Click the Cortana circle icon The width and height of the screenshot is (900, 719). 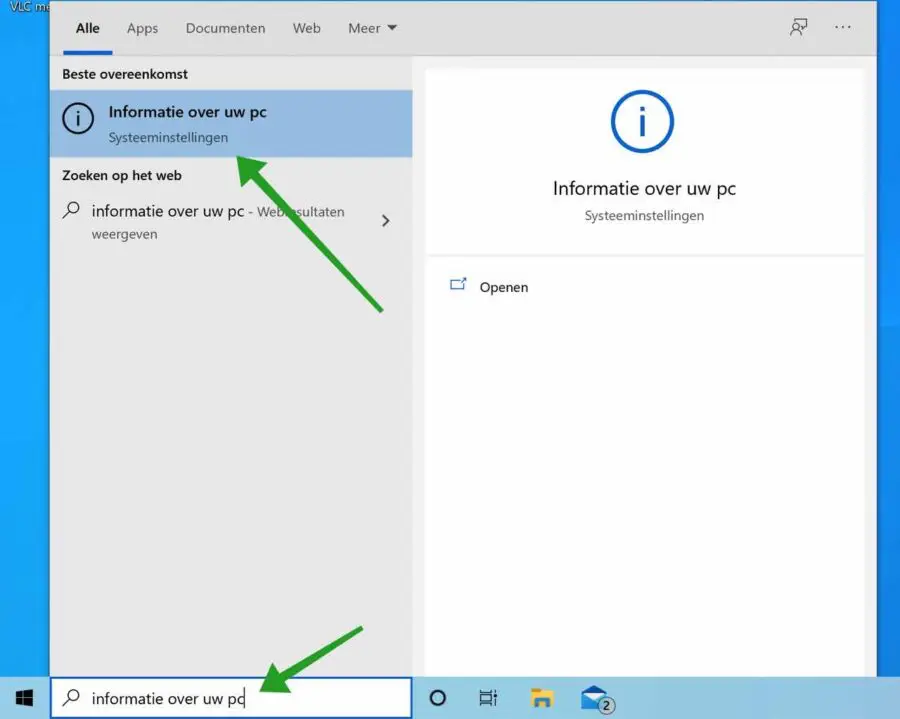coord(437,698)
